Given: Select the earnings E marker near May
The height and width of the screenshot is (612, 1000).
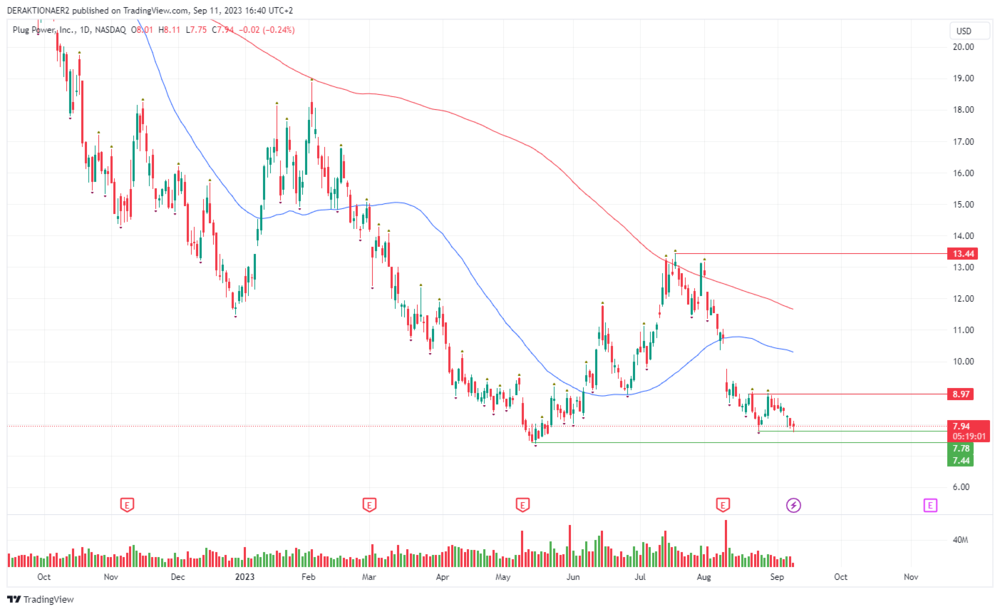Looking at the screenshot, I should (522, 506).
